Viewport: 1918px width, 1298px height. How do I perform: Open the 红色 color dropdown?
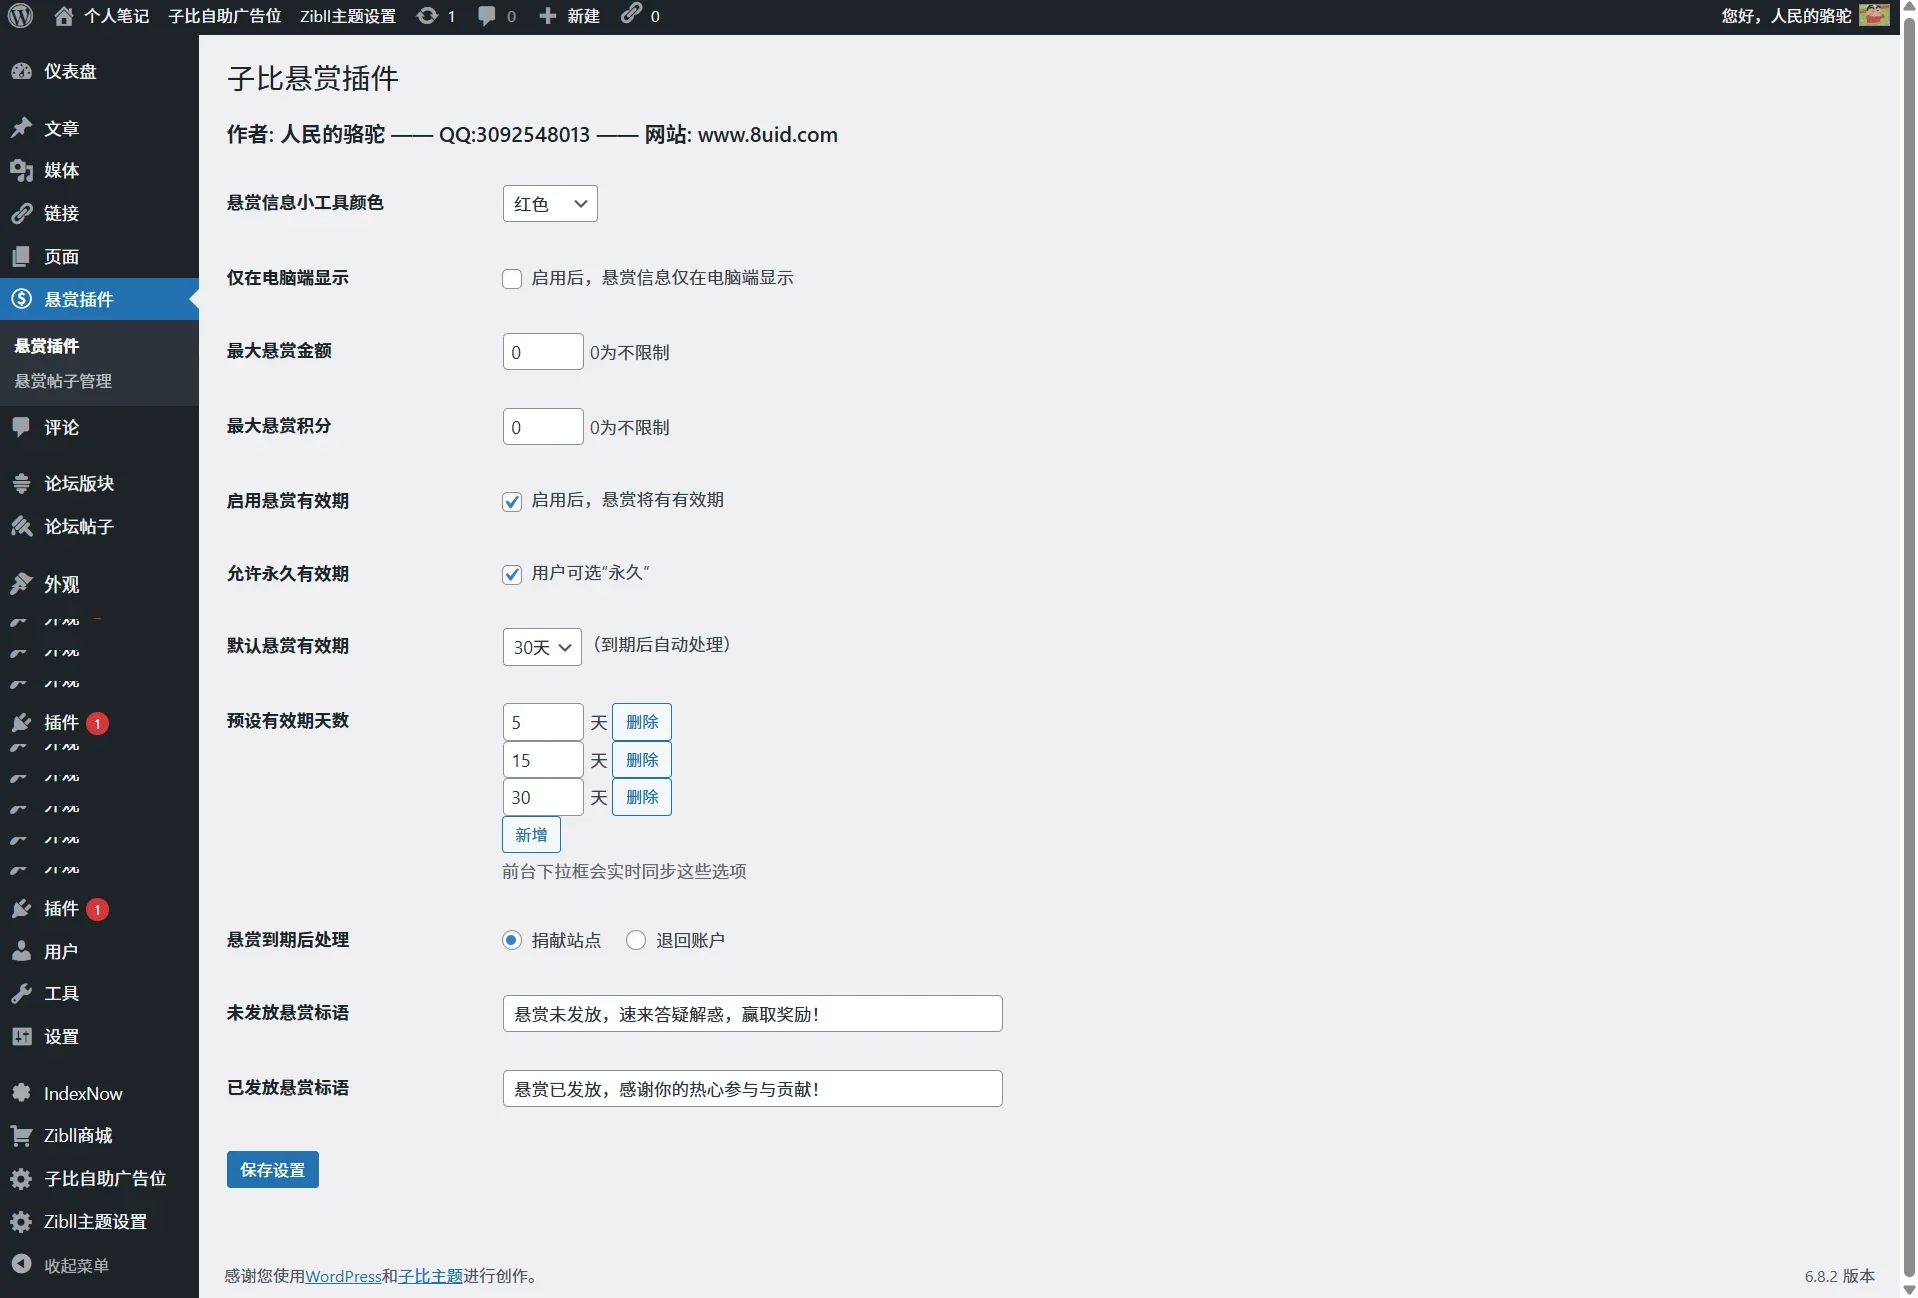550,203
